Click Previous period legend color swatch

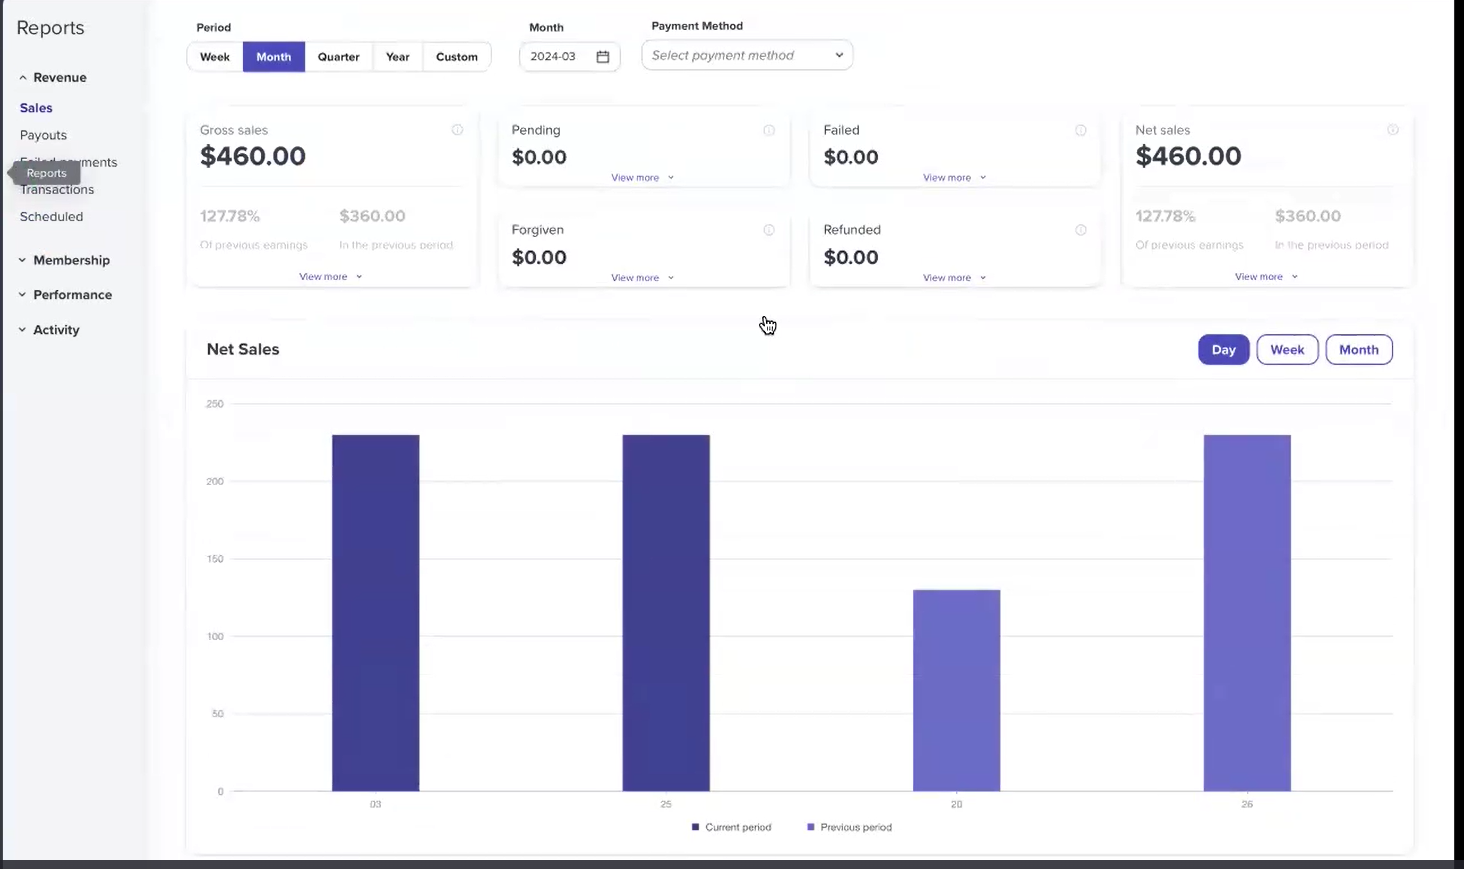click(x=811, y=827)
